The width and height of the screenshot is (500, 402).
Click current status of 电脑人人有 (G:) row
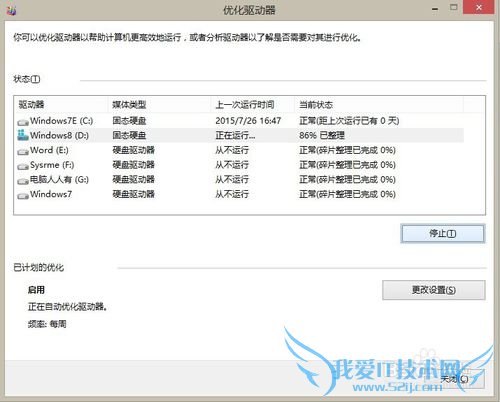coord(347,179)
